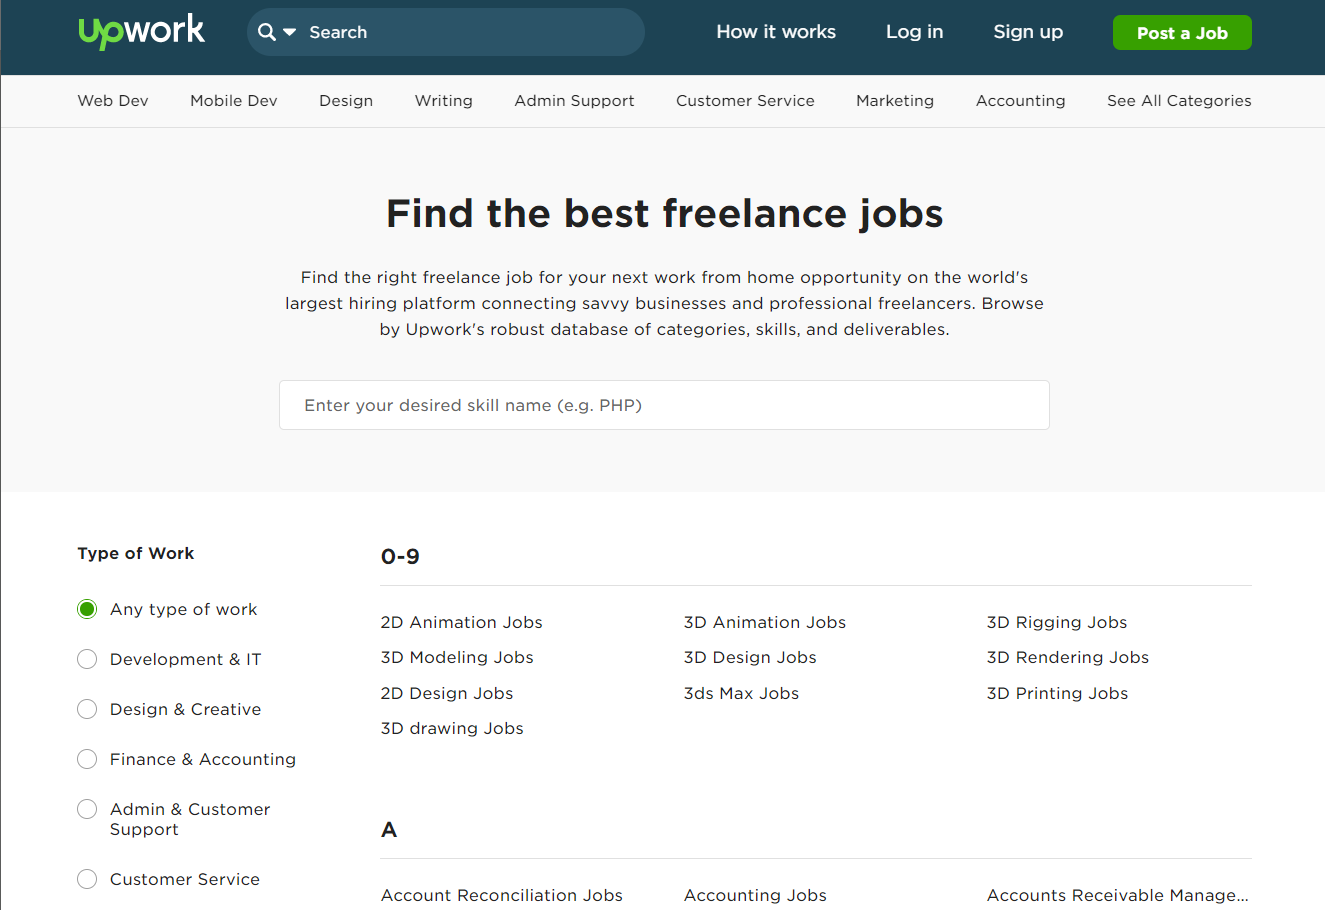Open the Marketing category tab
Image resolution: width=1325 pixels, height=910 pixels.
point(894,100)
